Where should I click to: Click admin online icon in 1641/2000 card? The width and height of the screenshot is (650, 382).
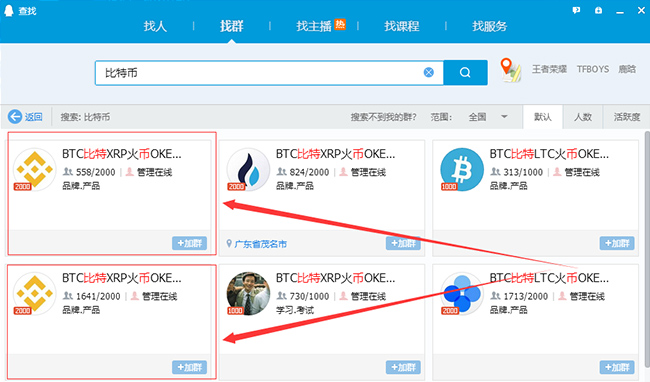tap(135, 296)
